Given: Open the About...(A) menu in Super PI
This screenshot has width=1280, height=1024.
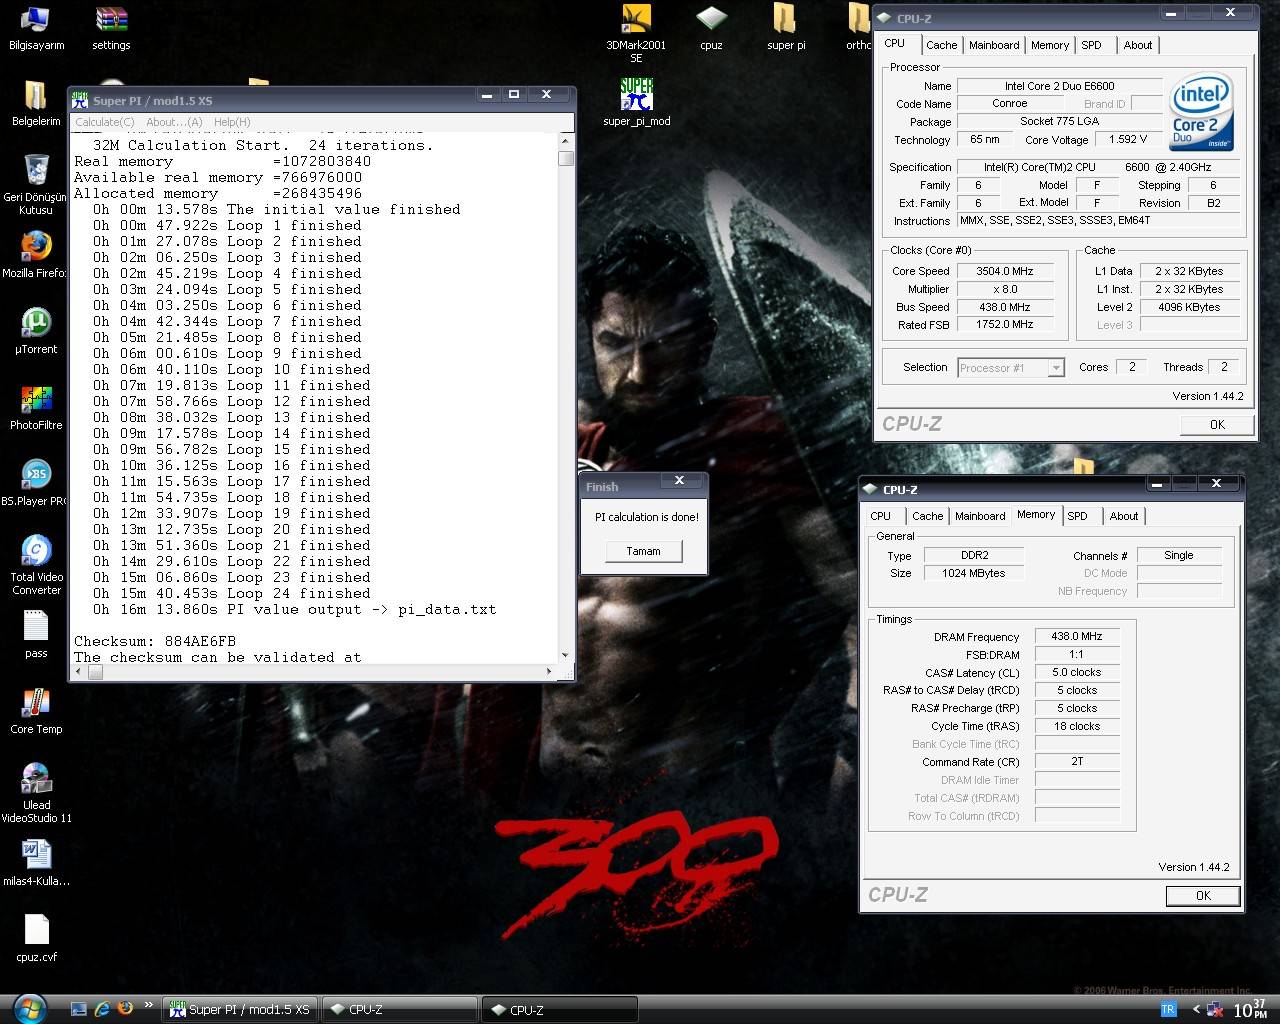Looking at the screenshot, I should [x=174, y=122].
